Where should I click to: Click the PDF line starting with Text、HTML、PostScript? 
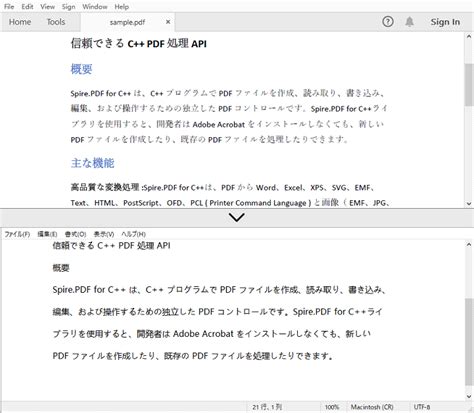click(x=230, y=203)
